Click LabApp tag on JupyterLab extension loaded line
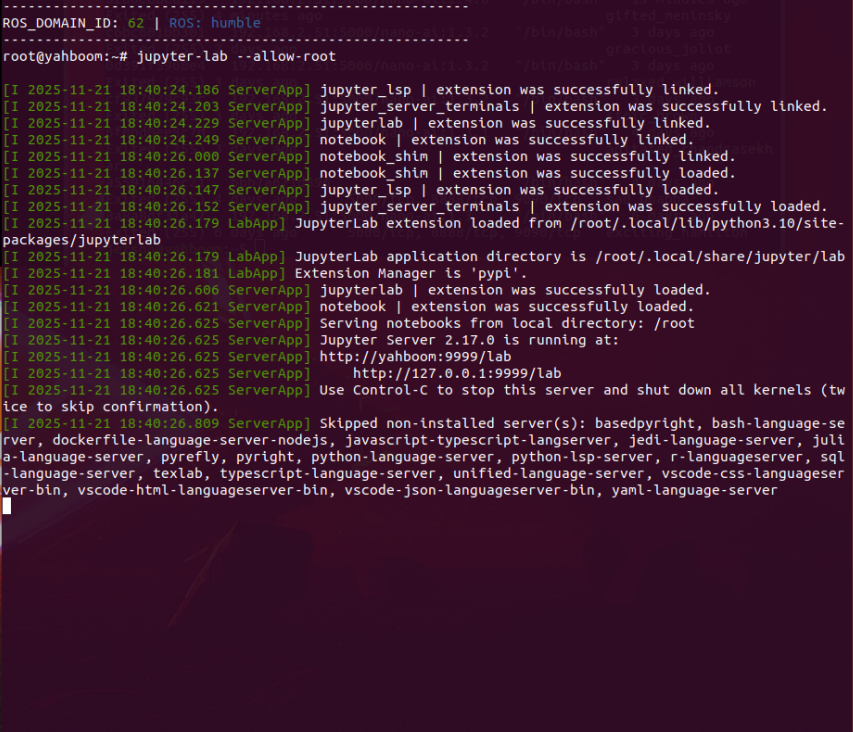 (256, 223)
